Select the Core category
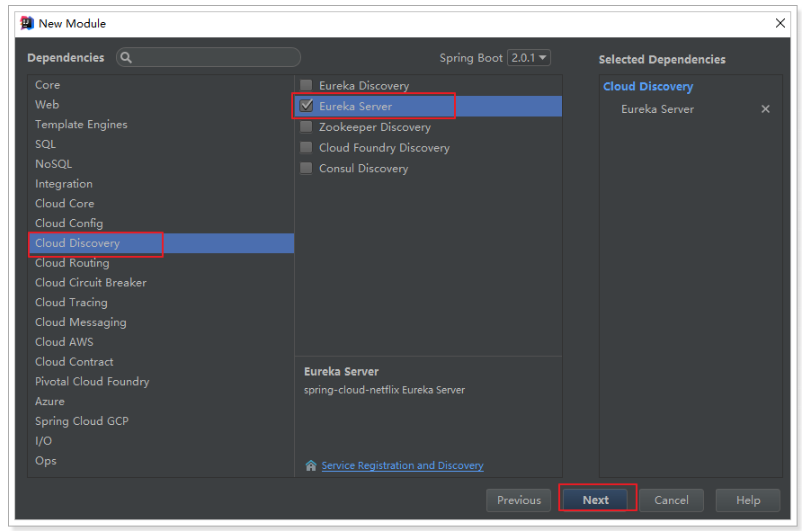Viewport: 804px width, 531px height. 161,85
